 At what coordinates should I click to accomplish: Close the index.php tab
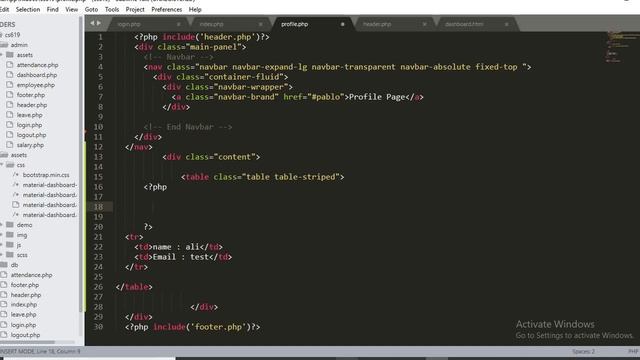[260, 24]
